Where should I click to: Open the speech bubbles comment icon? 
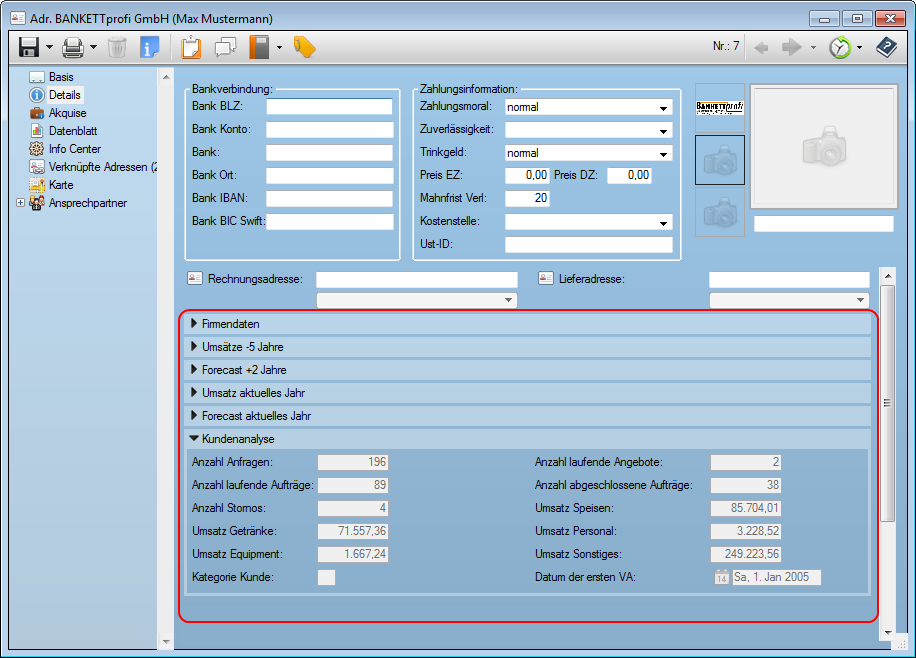point(225,47)
